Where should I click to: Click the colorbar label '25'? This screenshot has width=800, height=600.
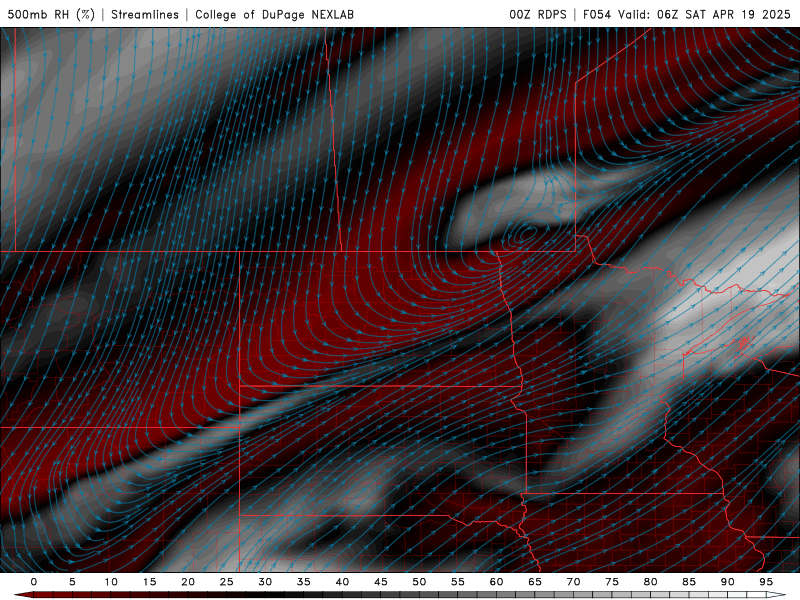pos(227,582)
